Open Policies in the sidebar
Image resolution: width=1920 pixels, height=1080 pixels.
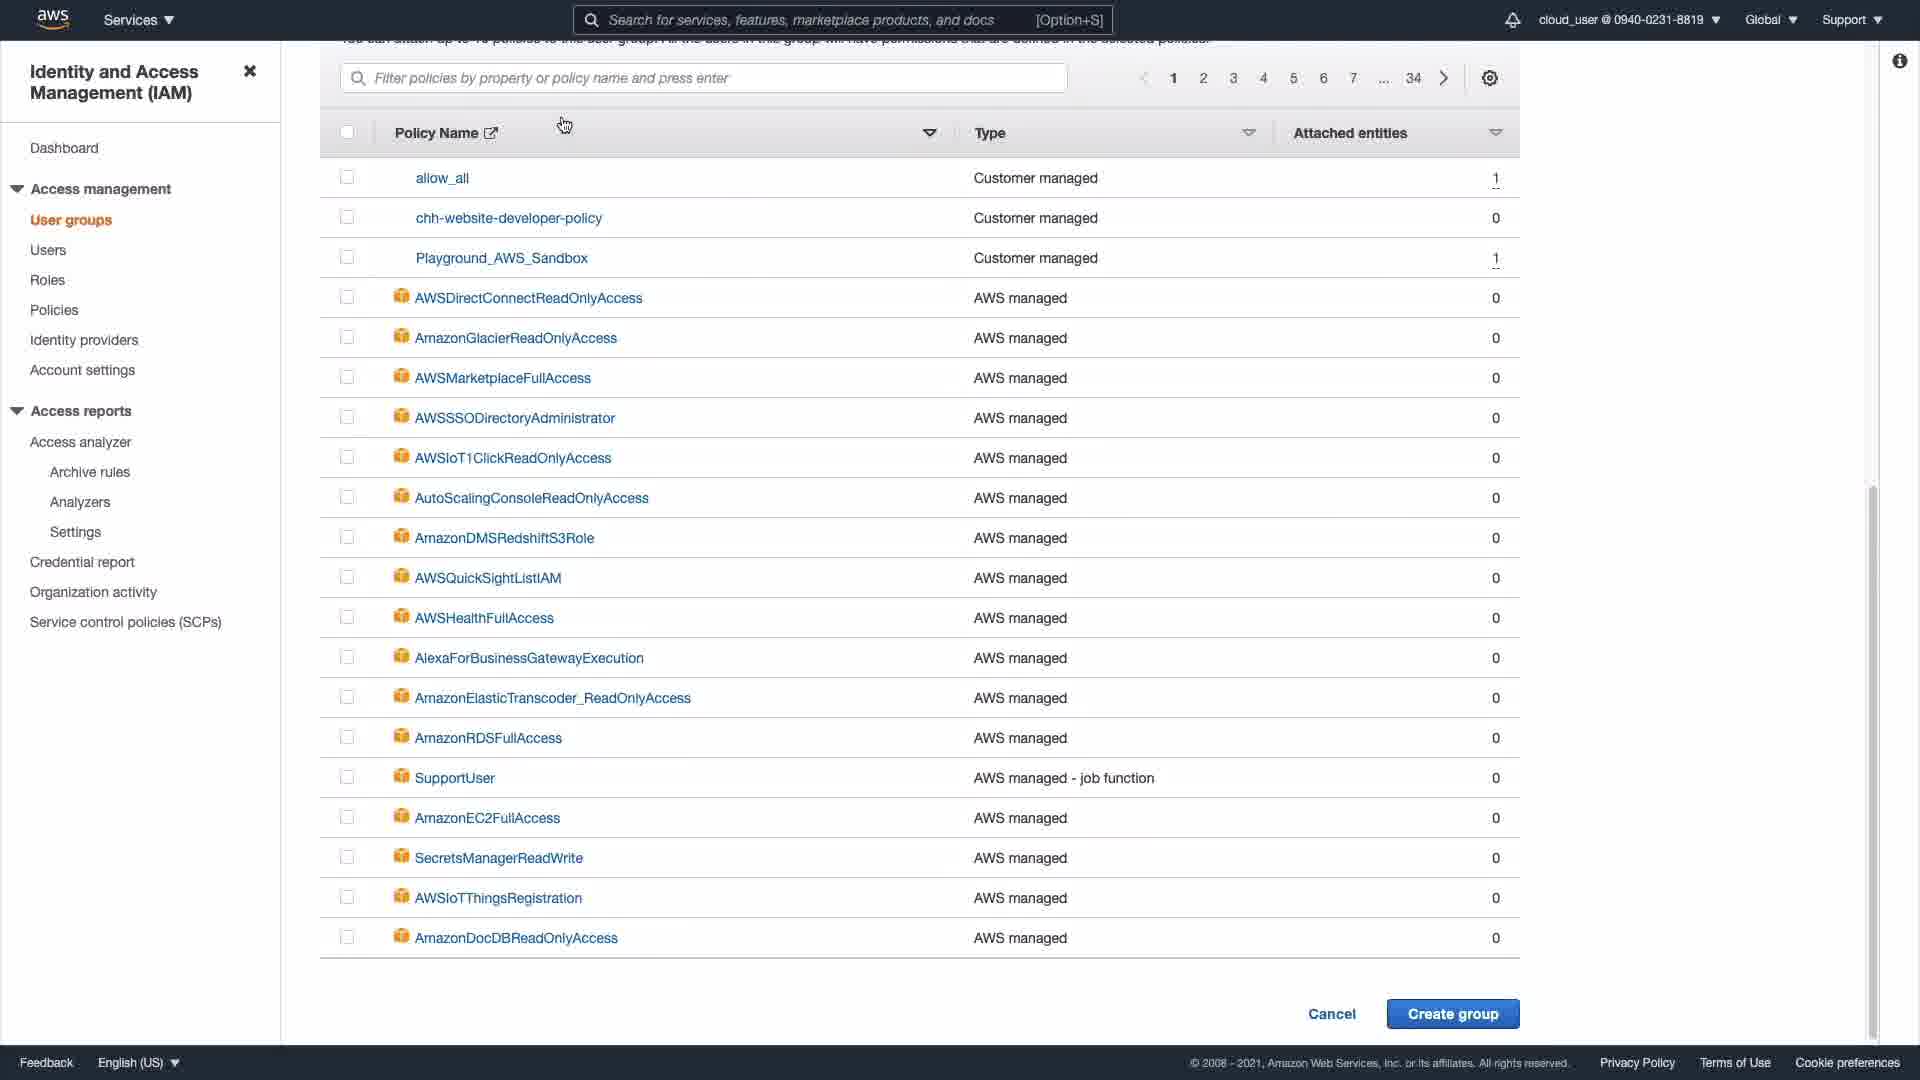click(x=54, y=310)
